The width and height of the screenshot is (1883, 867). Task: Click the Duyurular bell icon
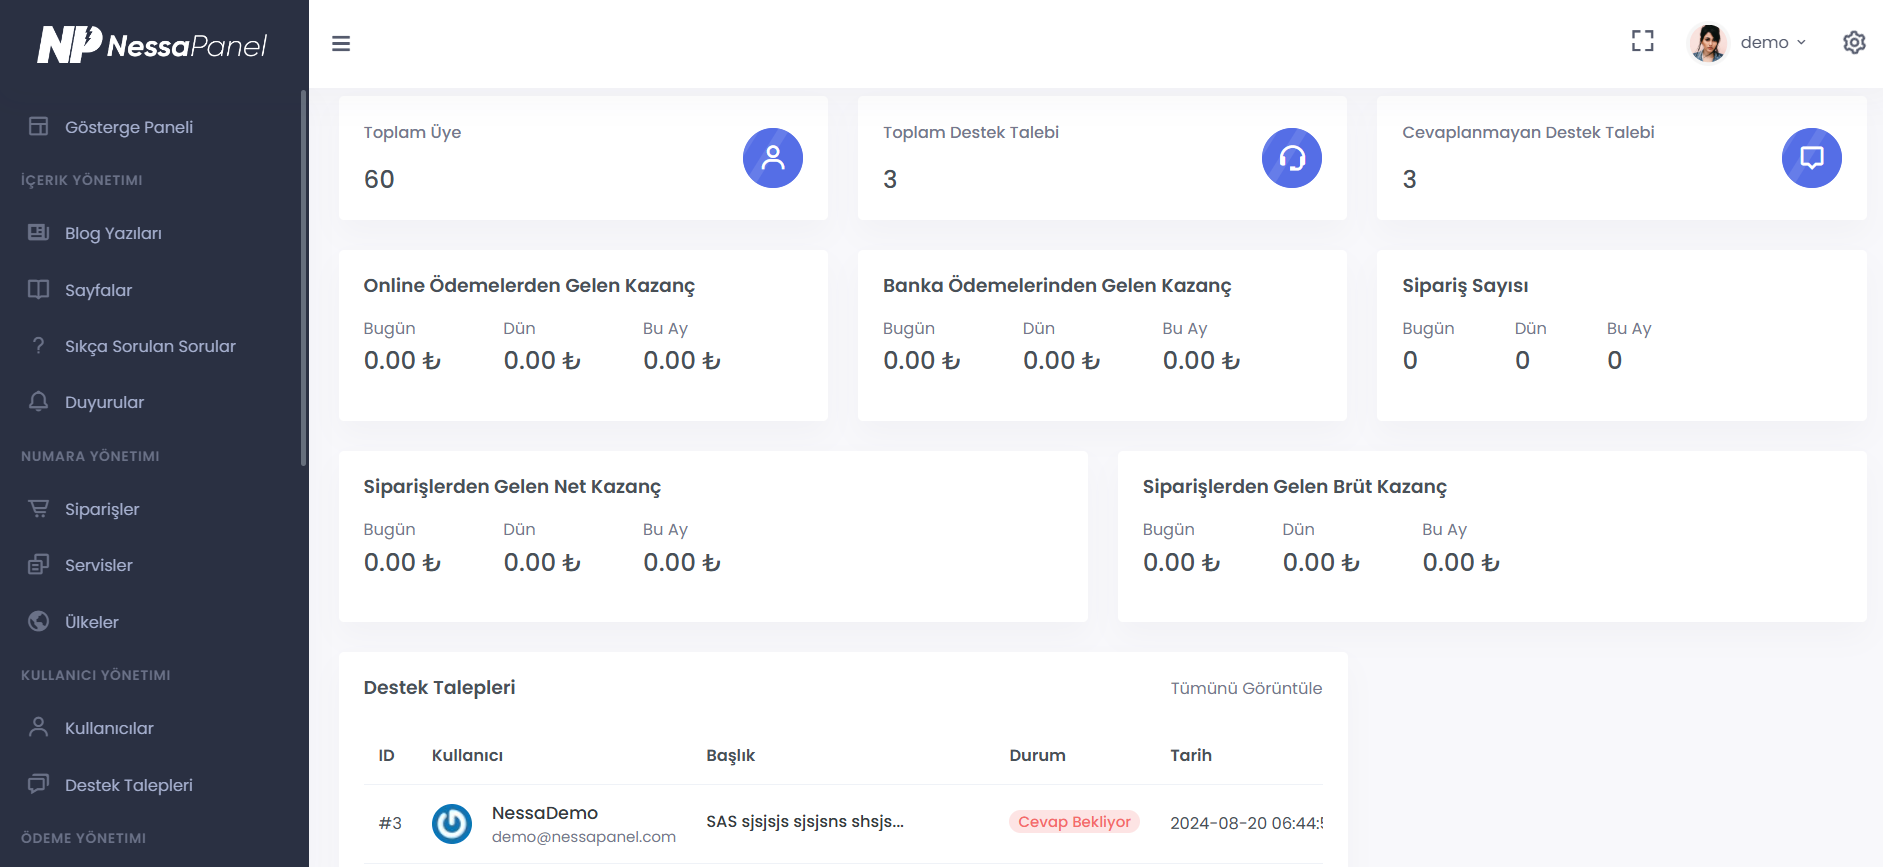pos(39,402)
